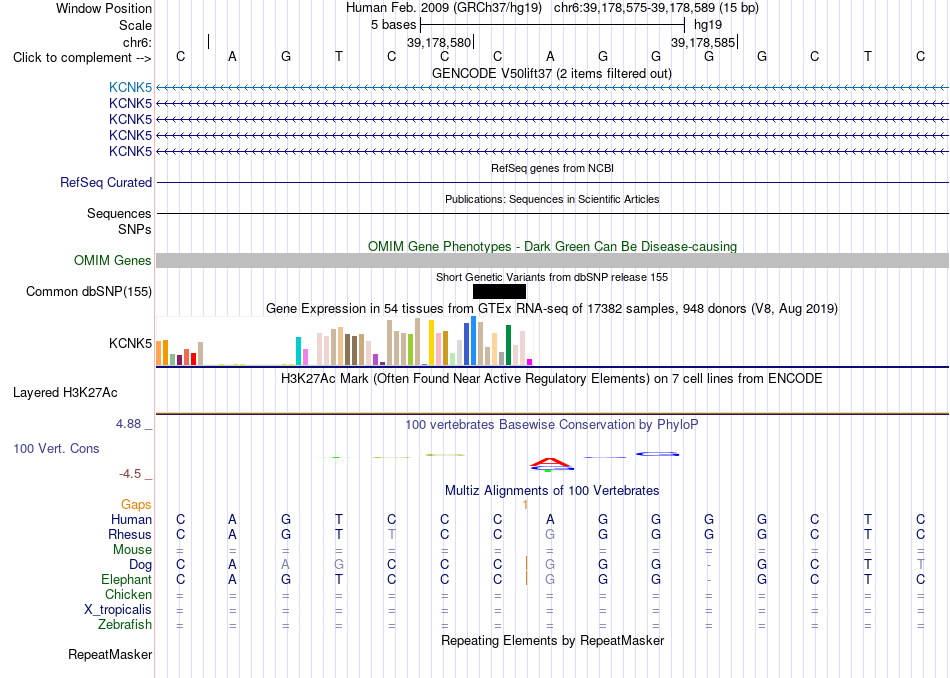Select the light-blue highlighted KCNK5 transcript label

[x=130, y=88]
